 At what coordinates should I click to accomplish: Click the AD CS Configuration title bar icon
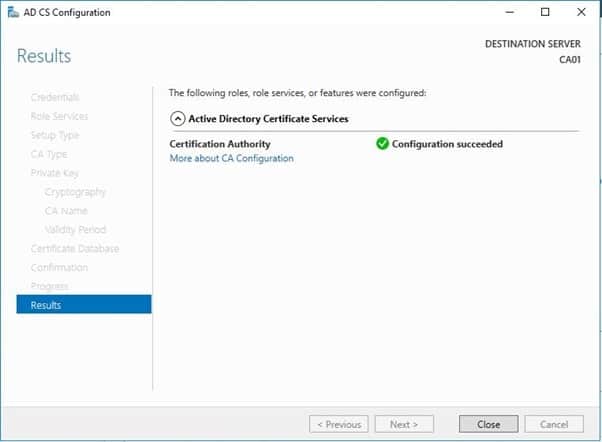tap(13, 12)
